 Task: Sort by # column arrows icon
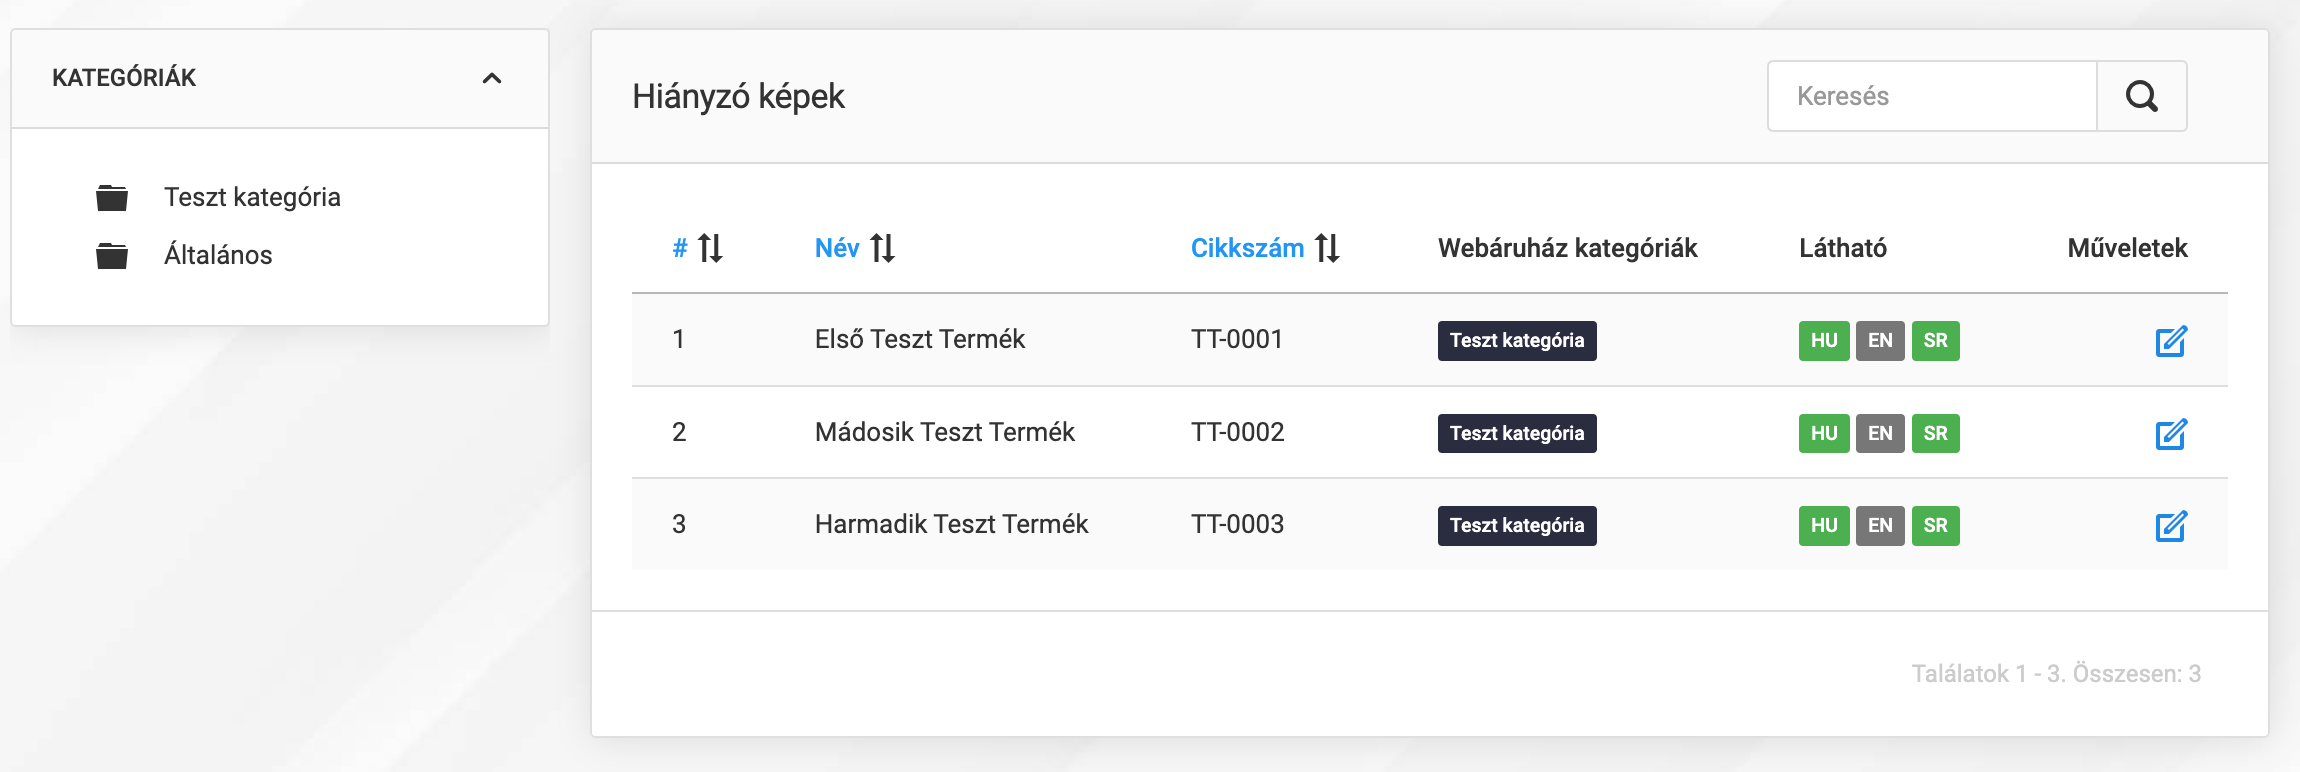710,248
